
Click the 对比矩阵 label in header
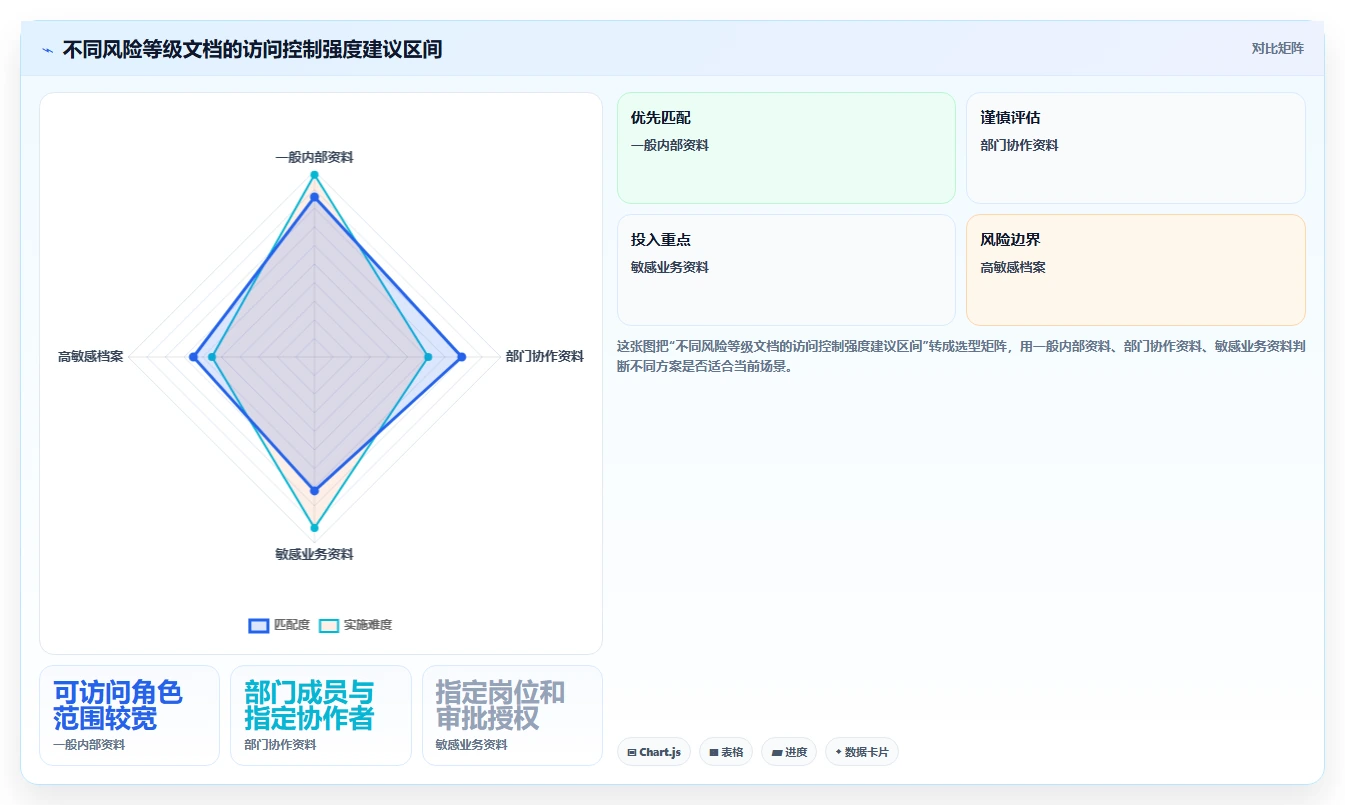pos(1277,48)
